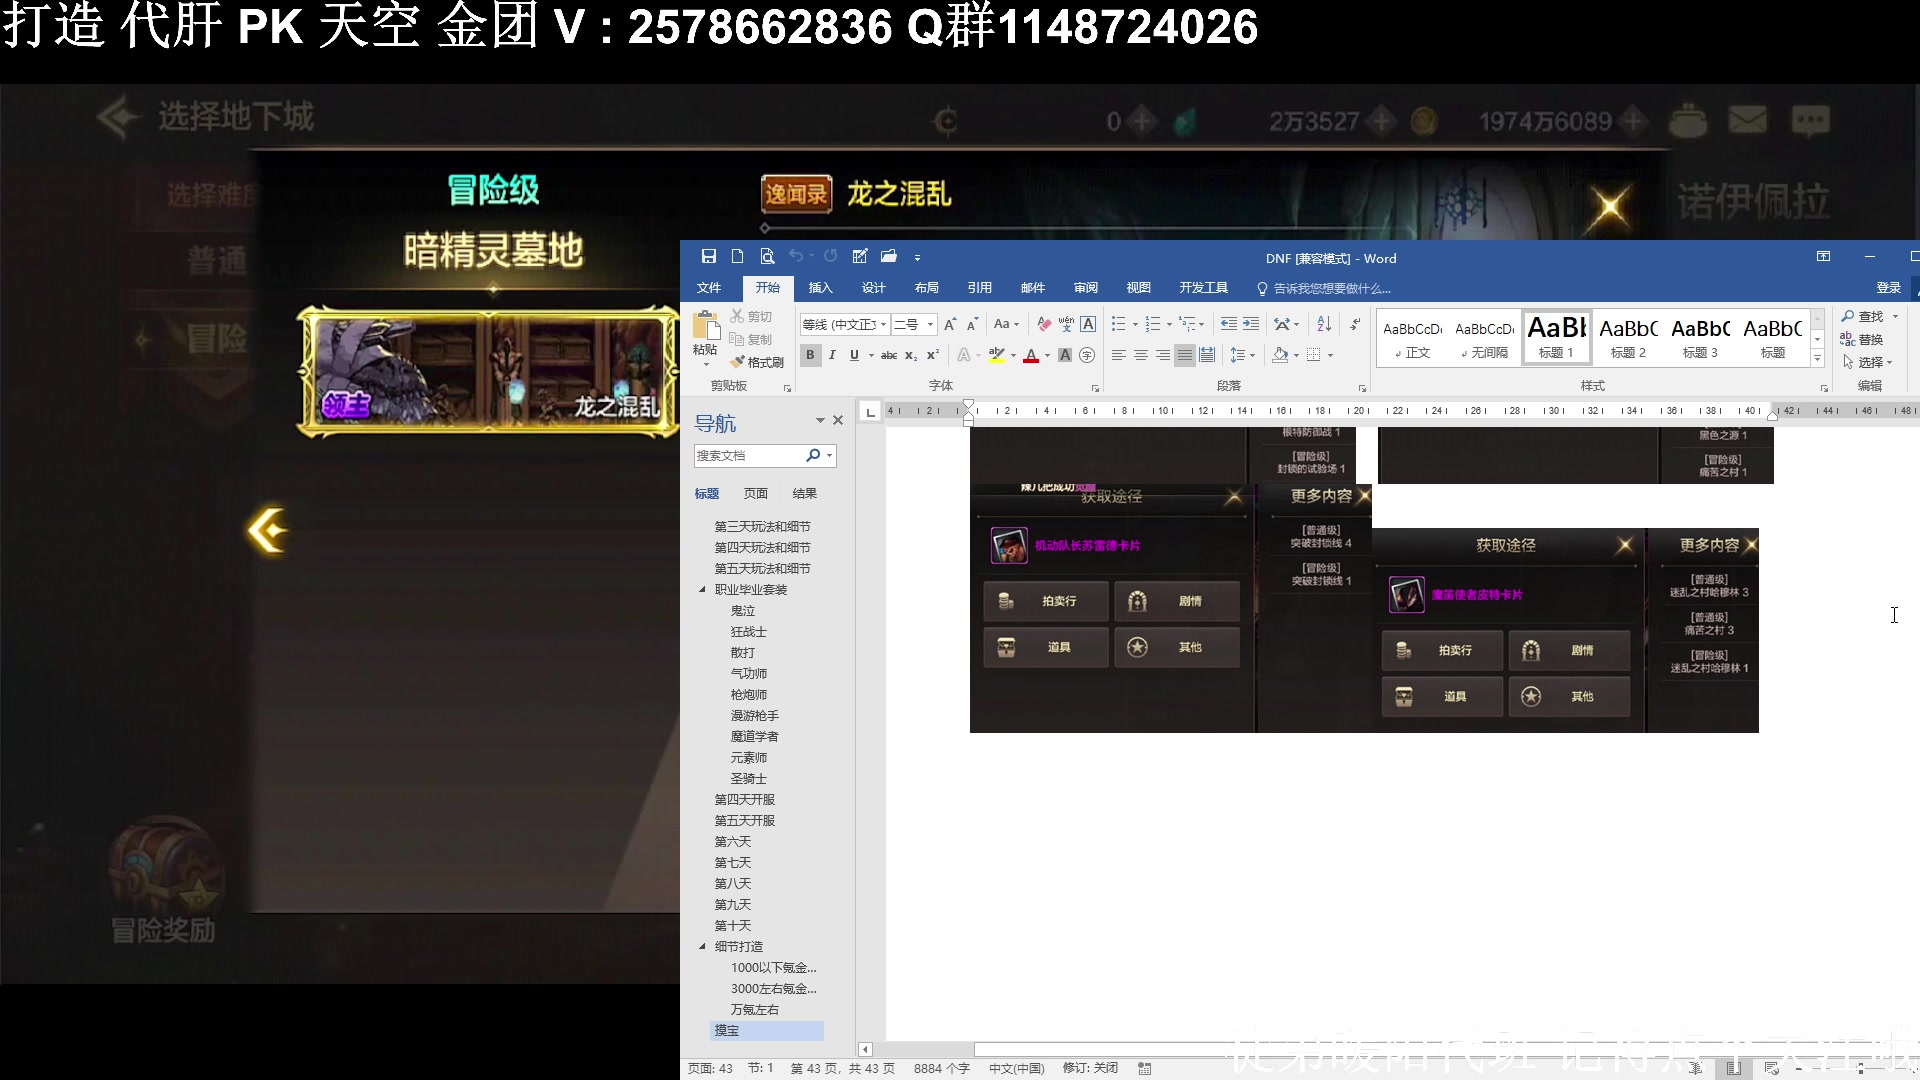This screenshot has height=1080, width=1920.
Task: Switch to the 插入 Insert tab
Action: tap(820, 288)
